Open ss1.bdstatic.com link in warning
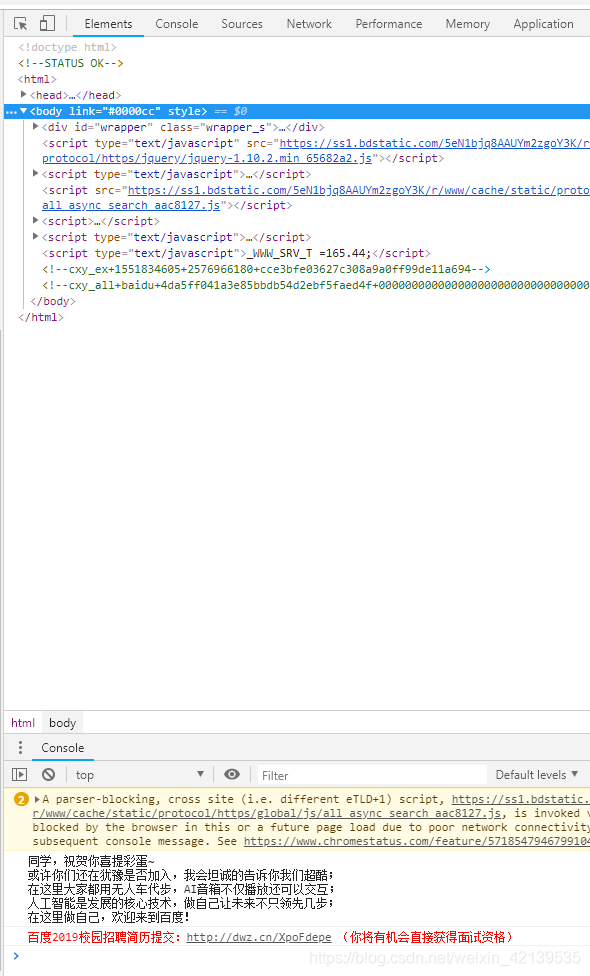The height and width of the screenshot is (976, 590). (x=520, y=799)
